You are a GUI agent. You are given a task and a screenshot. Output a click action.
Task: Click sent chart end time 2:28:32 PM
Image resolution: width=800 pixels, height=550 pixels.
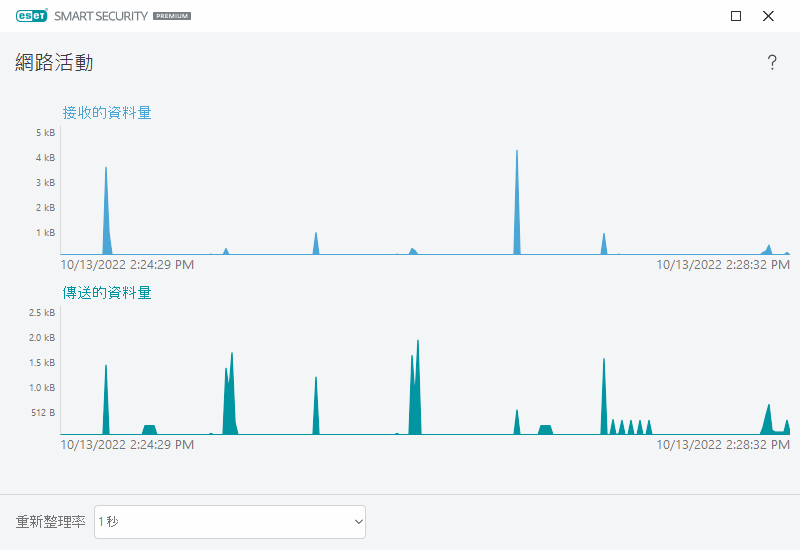point(723,445)
